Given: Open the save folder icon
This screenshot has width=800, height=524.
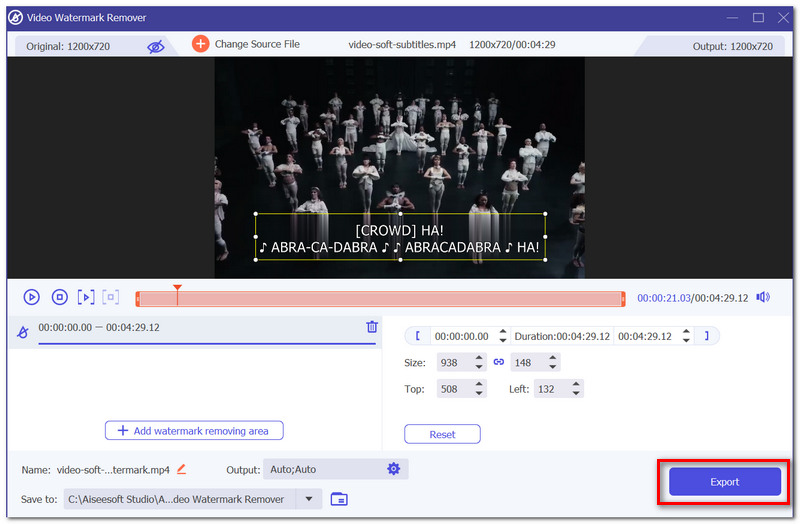Looking at the screenshot, I should (339, 498).
